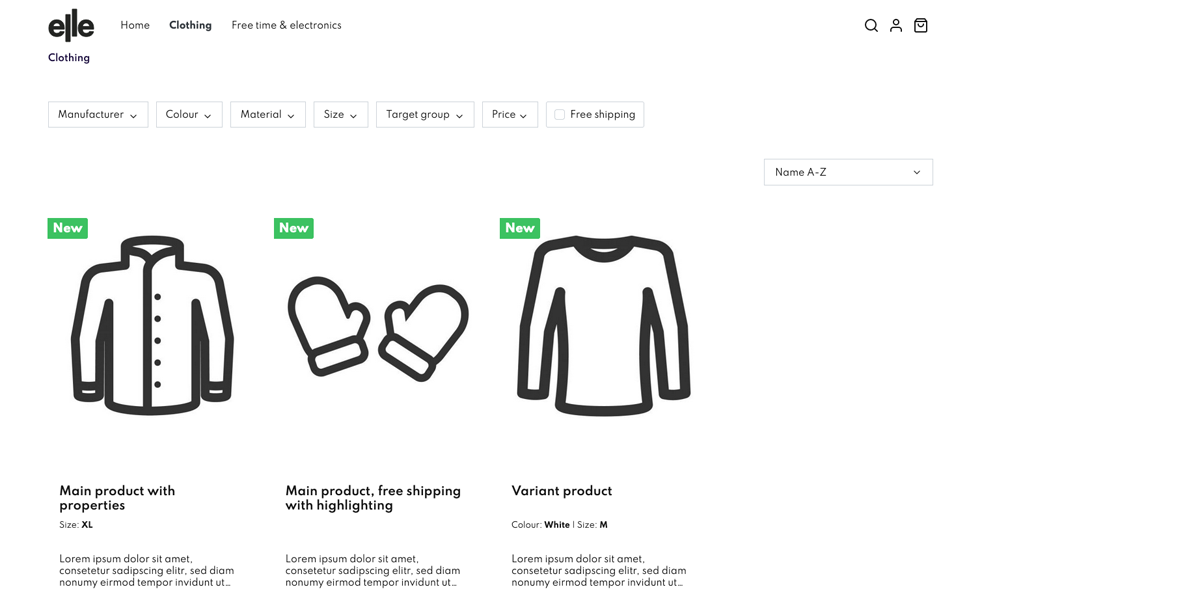Open the Material filter dropdown
This screenshot has width=1200, height=600.
pyautogui.click(x=267, y=115)
